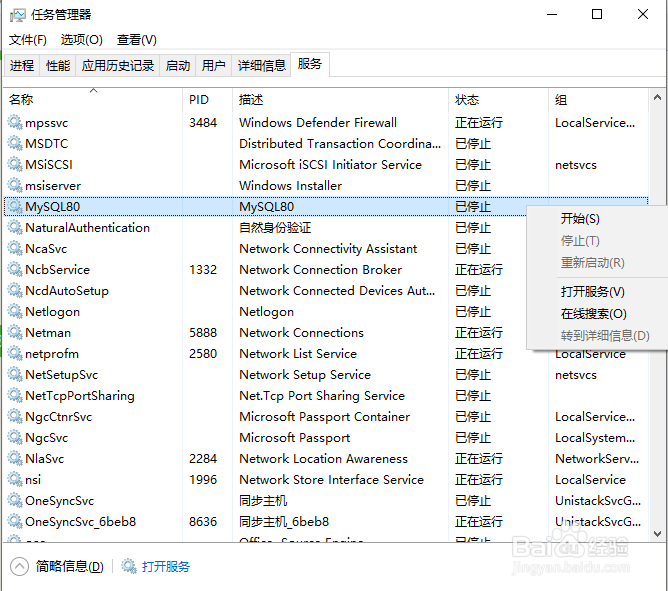The width and height of the screenshot is (668, 591).
Task: Click the LocalSystem... group cell of NgcSvc
Action: pyautogui.click(x=595, y=437)
